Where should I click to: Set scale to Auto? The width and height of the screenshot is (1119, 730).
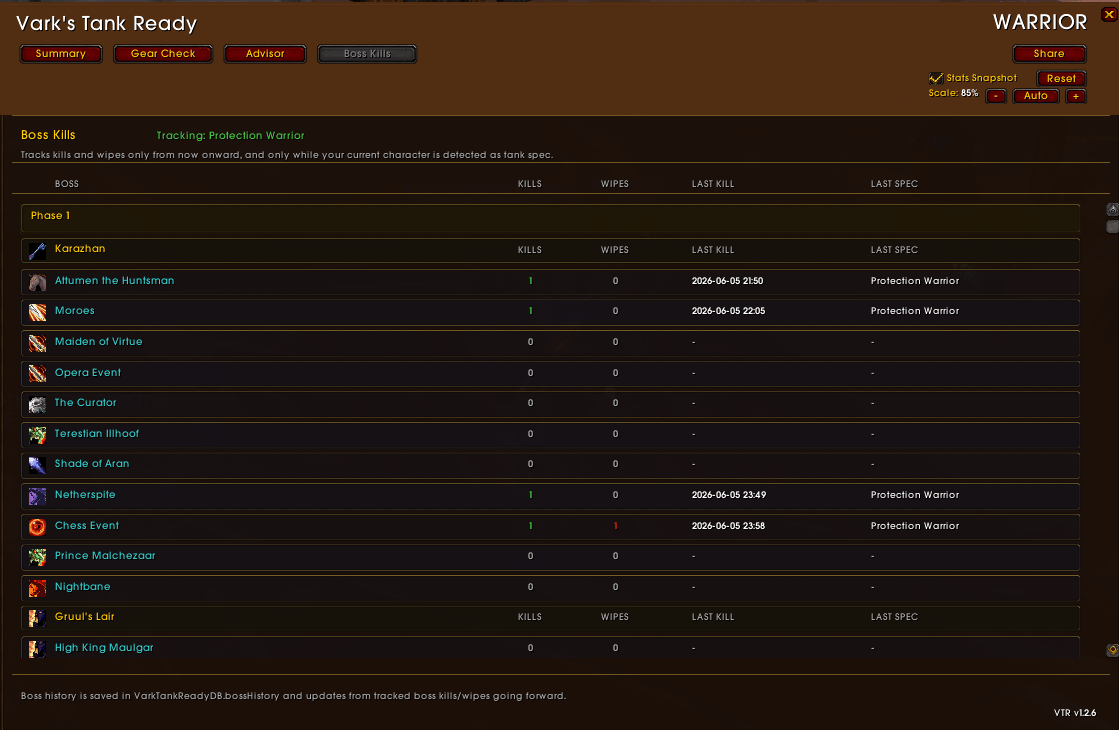point(1036,96)
